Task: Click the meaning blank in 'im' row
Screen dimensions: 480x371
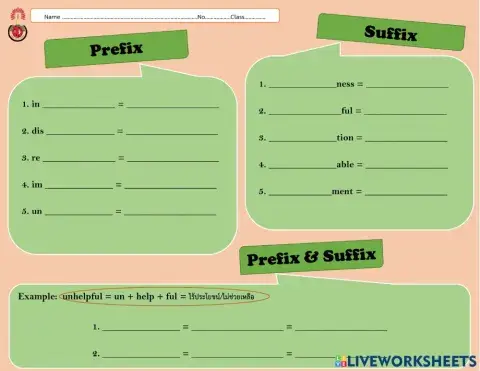Action: [x=171, y=185]
